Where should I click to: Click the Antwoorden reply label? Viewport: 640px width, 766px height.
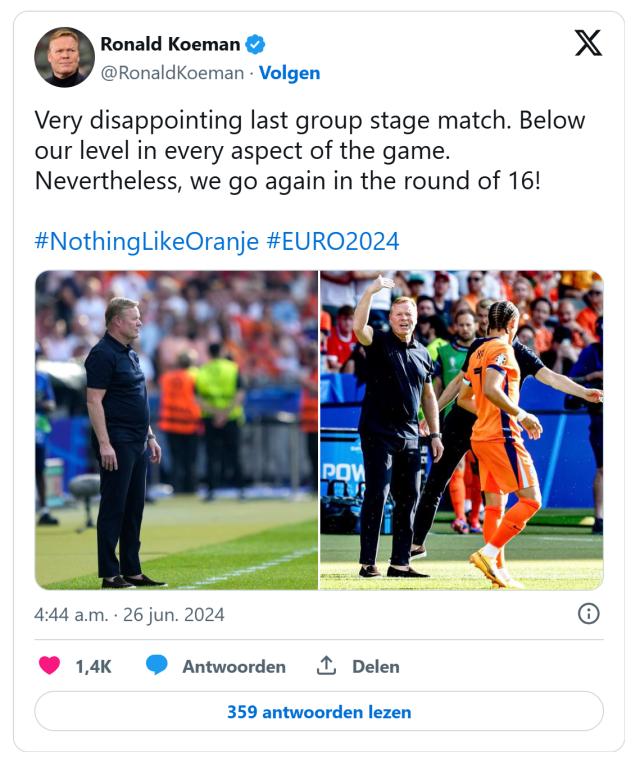tap(234, 666)
